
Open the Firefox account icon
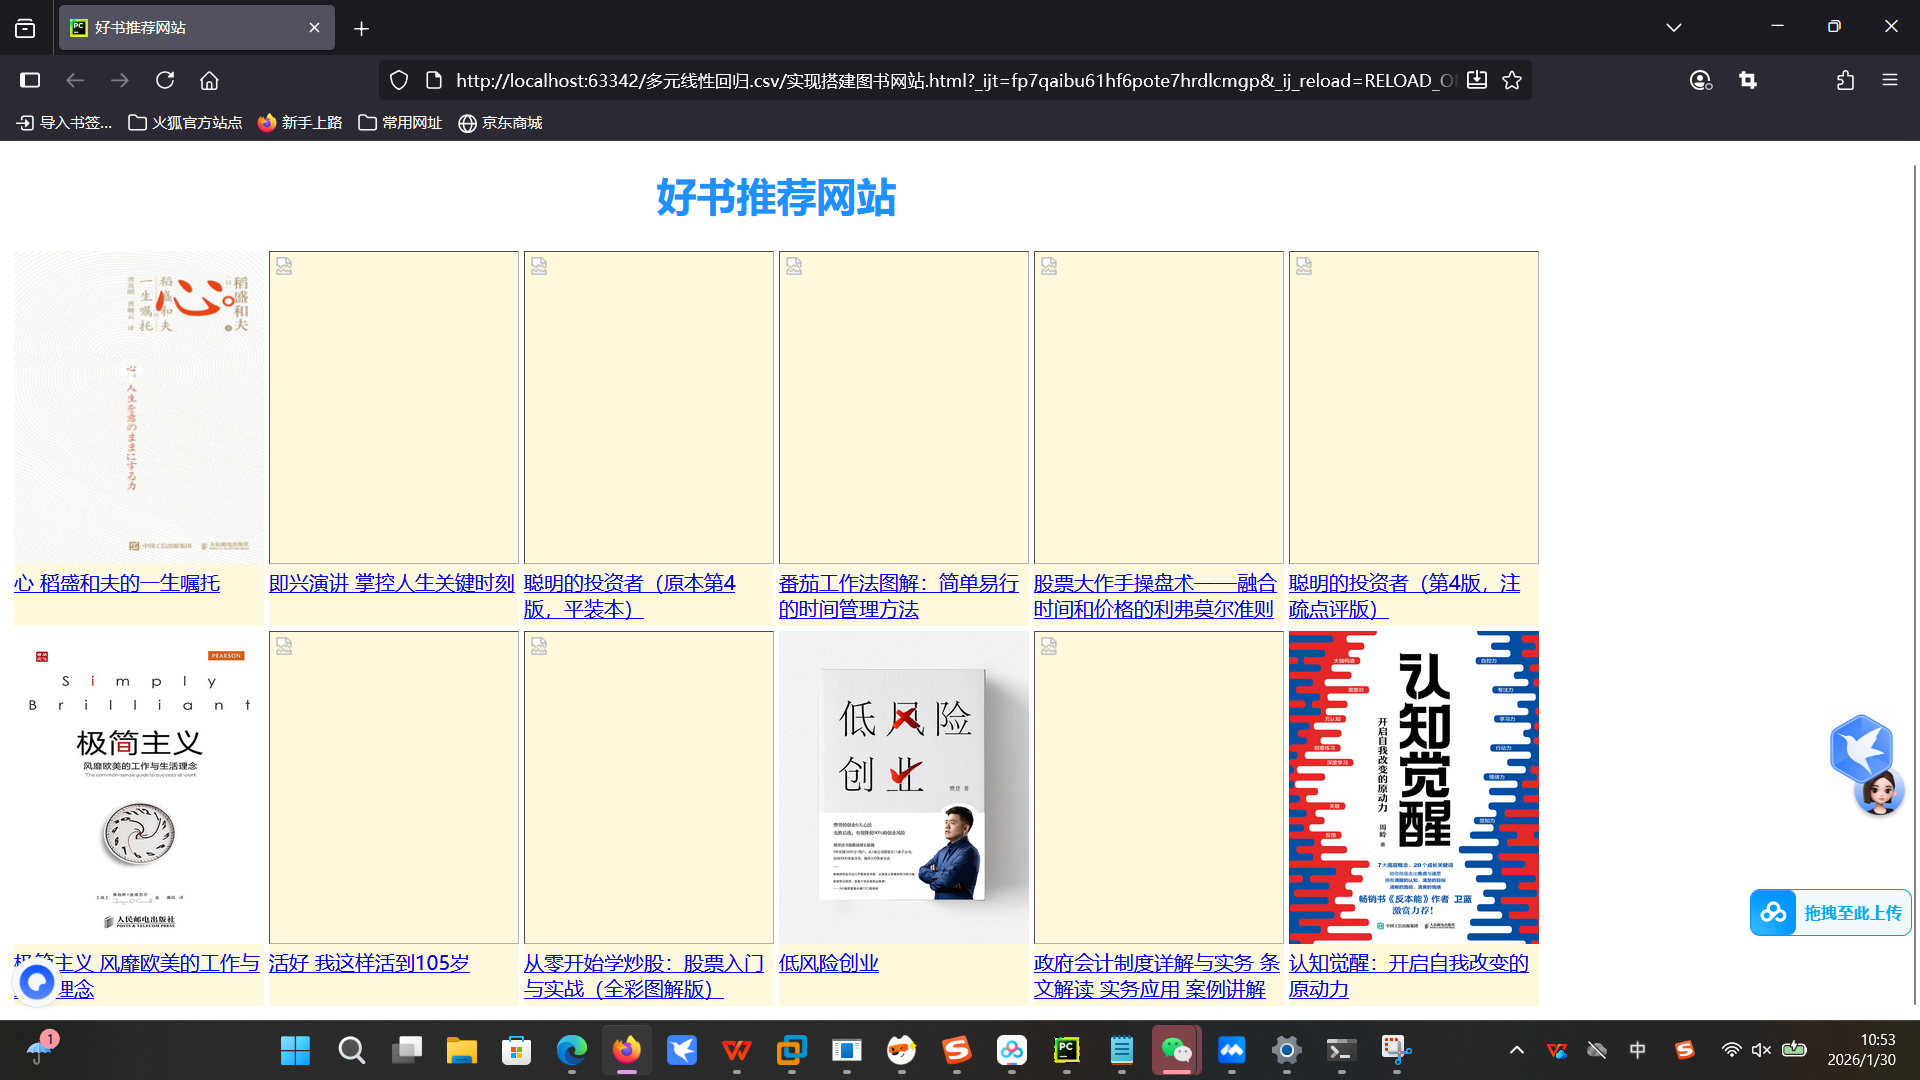[1700, 80]
